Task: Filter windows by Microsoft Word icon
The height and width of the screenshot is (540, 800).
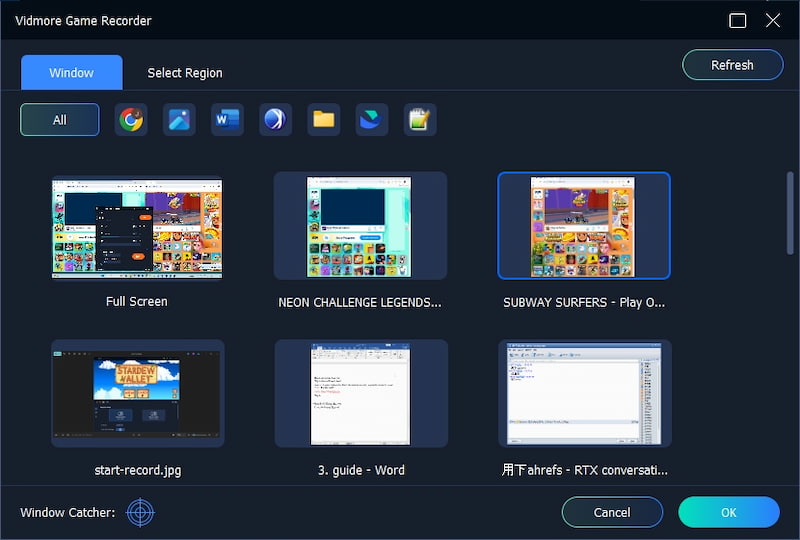Action: coord(227,120)
